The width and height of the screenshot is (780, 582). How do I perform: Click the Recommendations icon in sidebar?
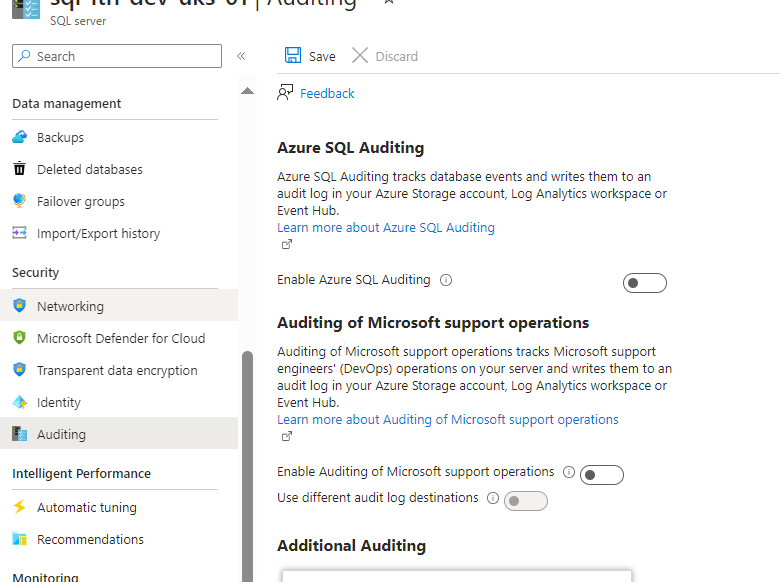19,539
